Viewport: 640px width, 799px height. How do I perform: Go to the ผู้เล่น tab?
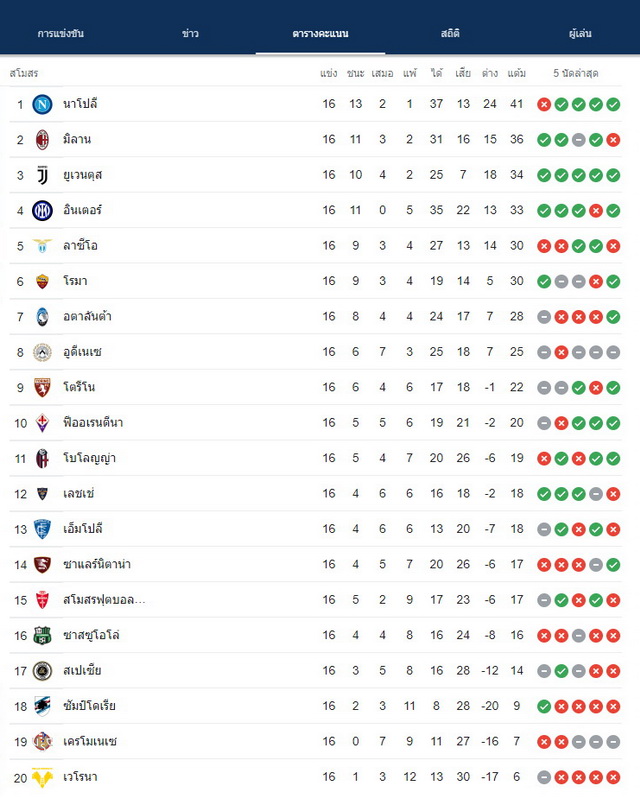(x=580, y=34)
